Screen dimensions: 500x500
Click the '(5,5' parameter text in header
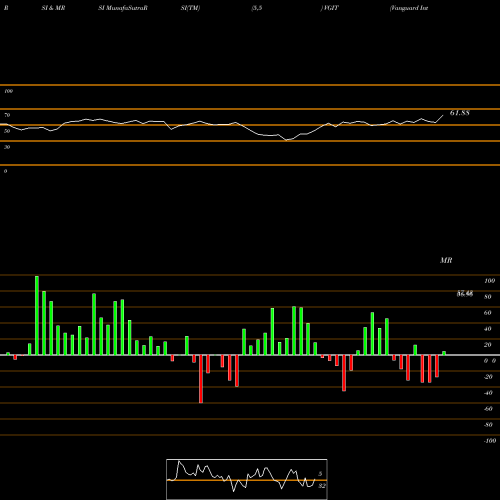257,8
